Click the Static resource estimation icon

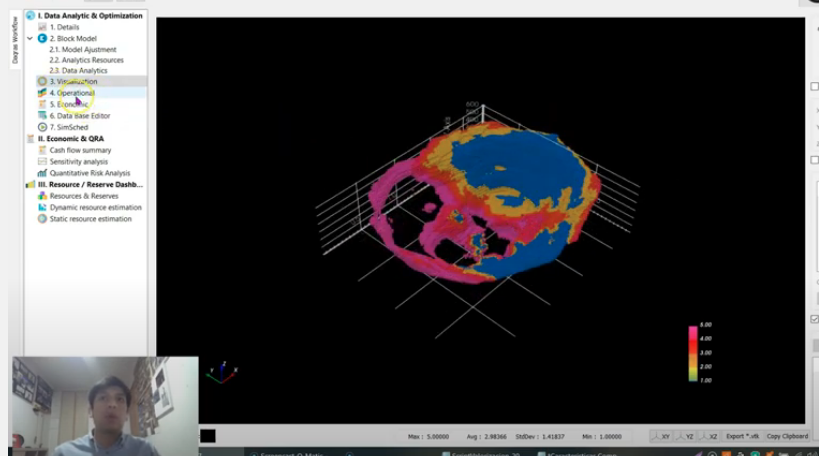[x=42, y=219]
